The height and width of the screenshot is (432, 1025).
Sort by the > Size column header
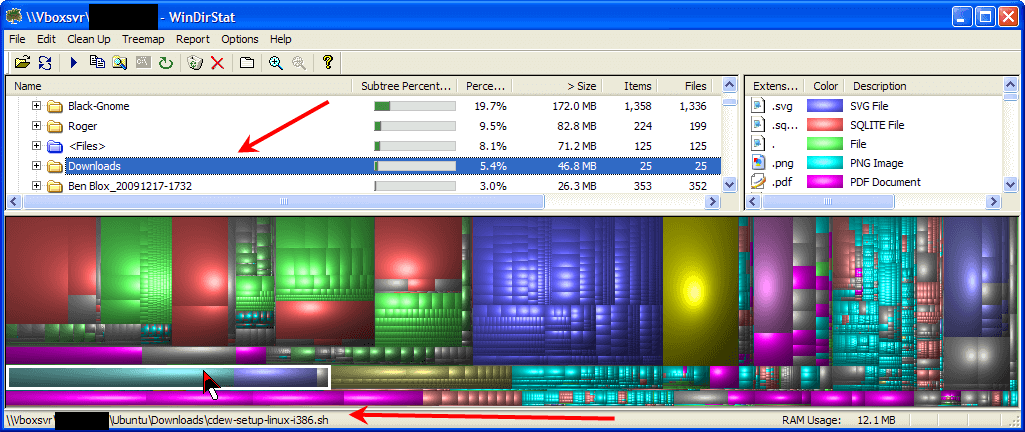pyautogui.click(x=557, y=86)
